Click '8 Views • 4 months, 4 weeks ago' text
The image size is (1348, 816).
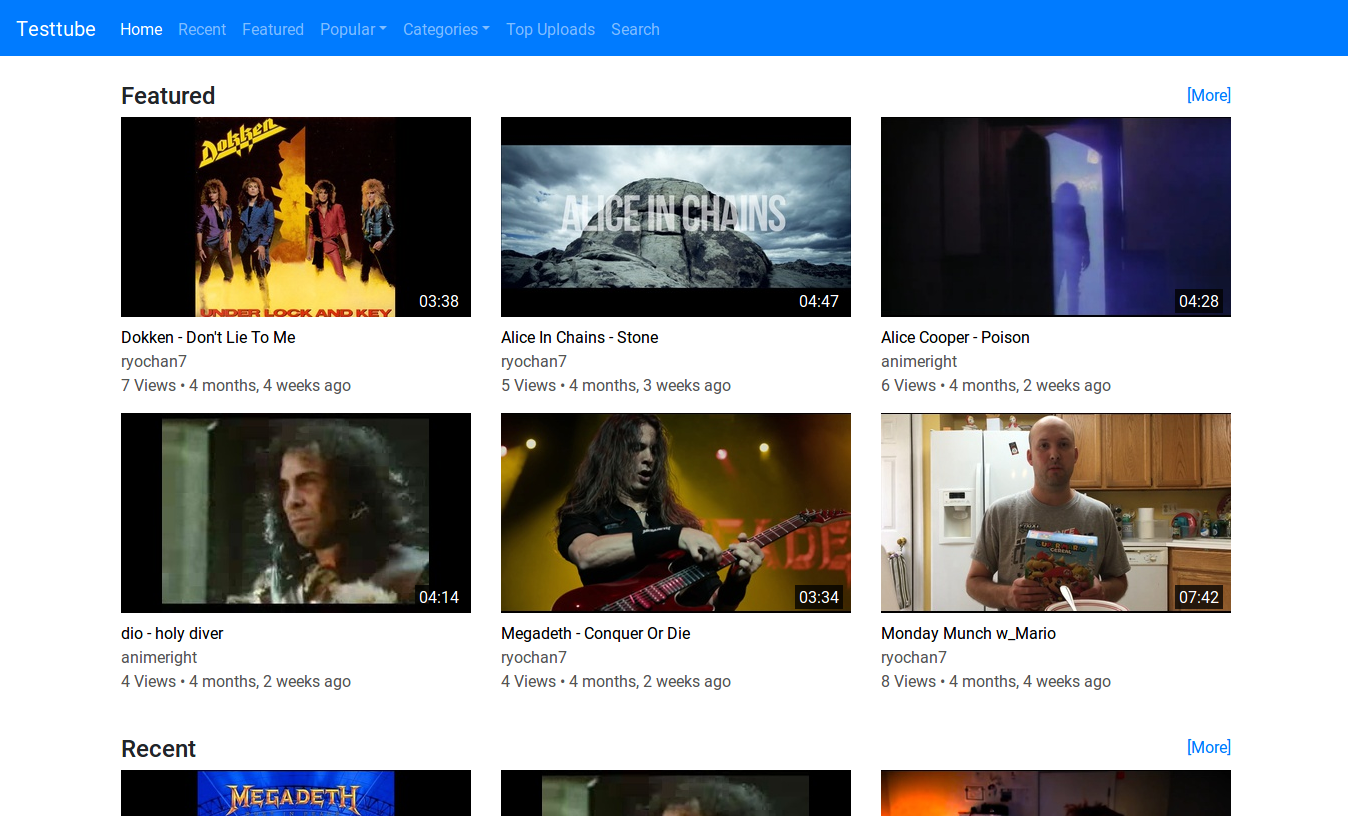[x=996, y=681]
